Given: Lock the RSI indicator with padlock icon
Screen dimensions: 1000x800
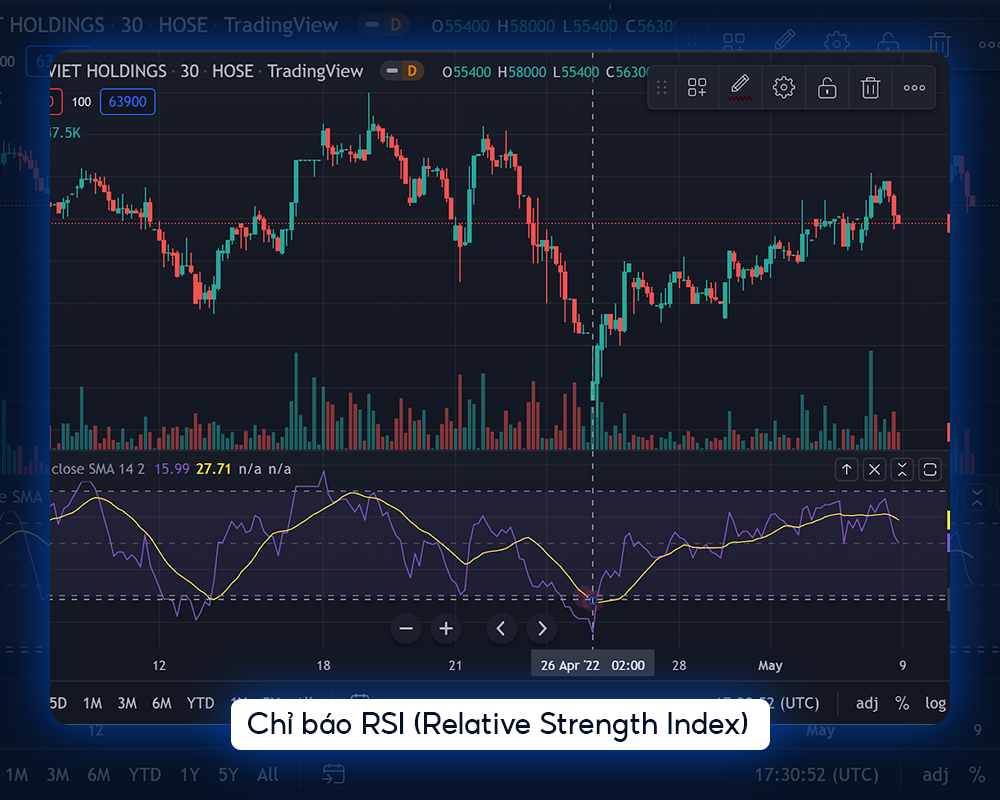Looking at the screenshot, I should (826, 87).
